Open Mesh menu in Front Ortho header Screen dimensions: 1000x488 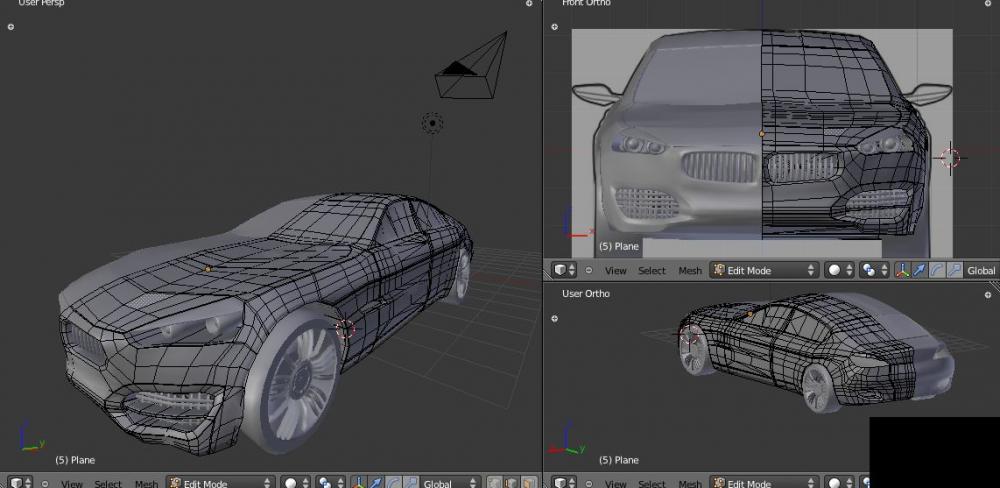click(690, 270)
